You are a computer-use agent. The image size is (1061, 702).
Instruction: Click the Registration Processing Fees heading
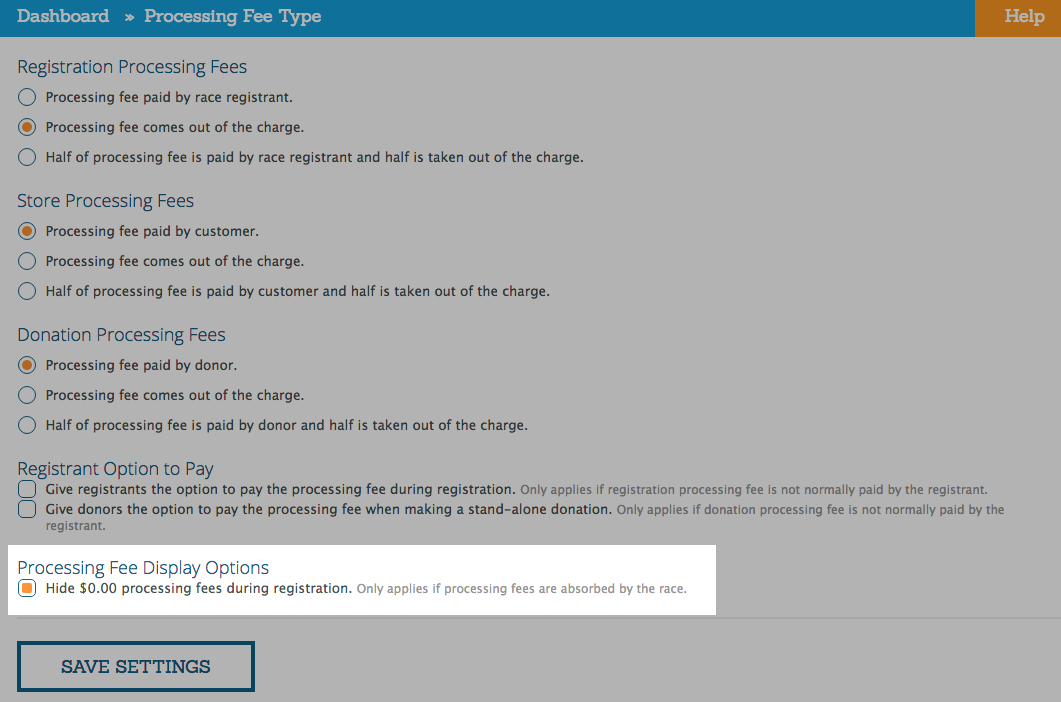point(131,67)
